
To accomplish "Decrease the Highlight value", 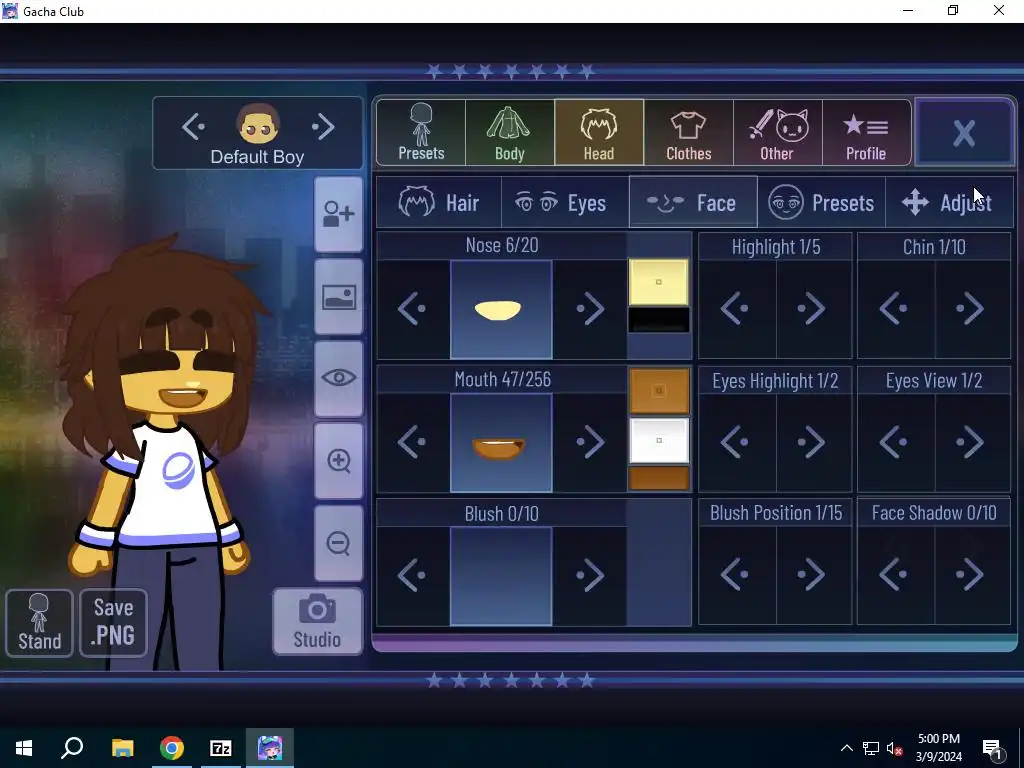I will (x=737, y=309).
